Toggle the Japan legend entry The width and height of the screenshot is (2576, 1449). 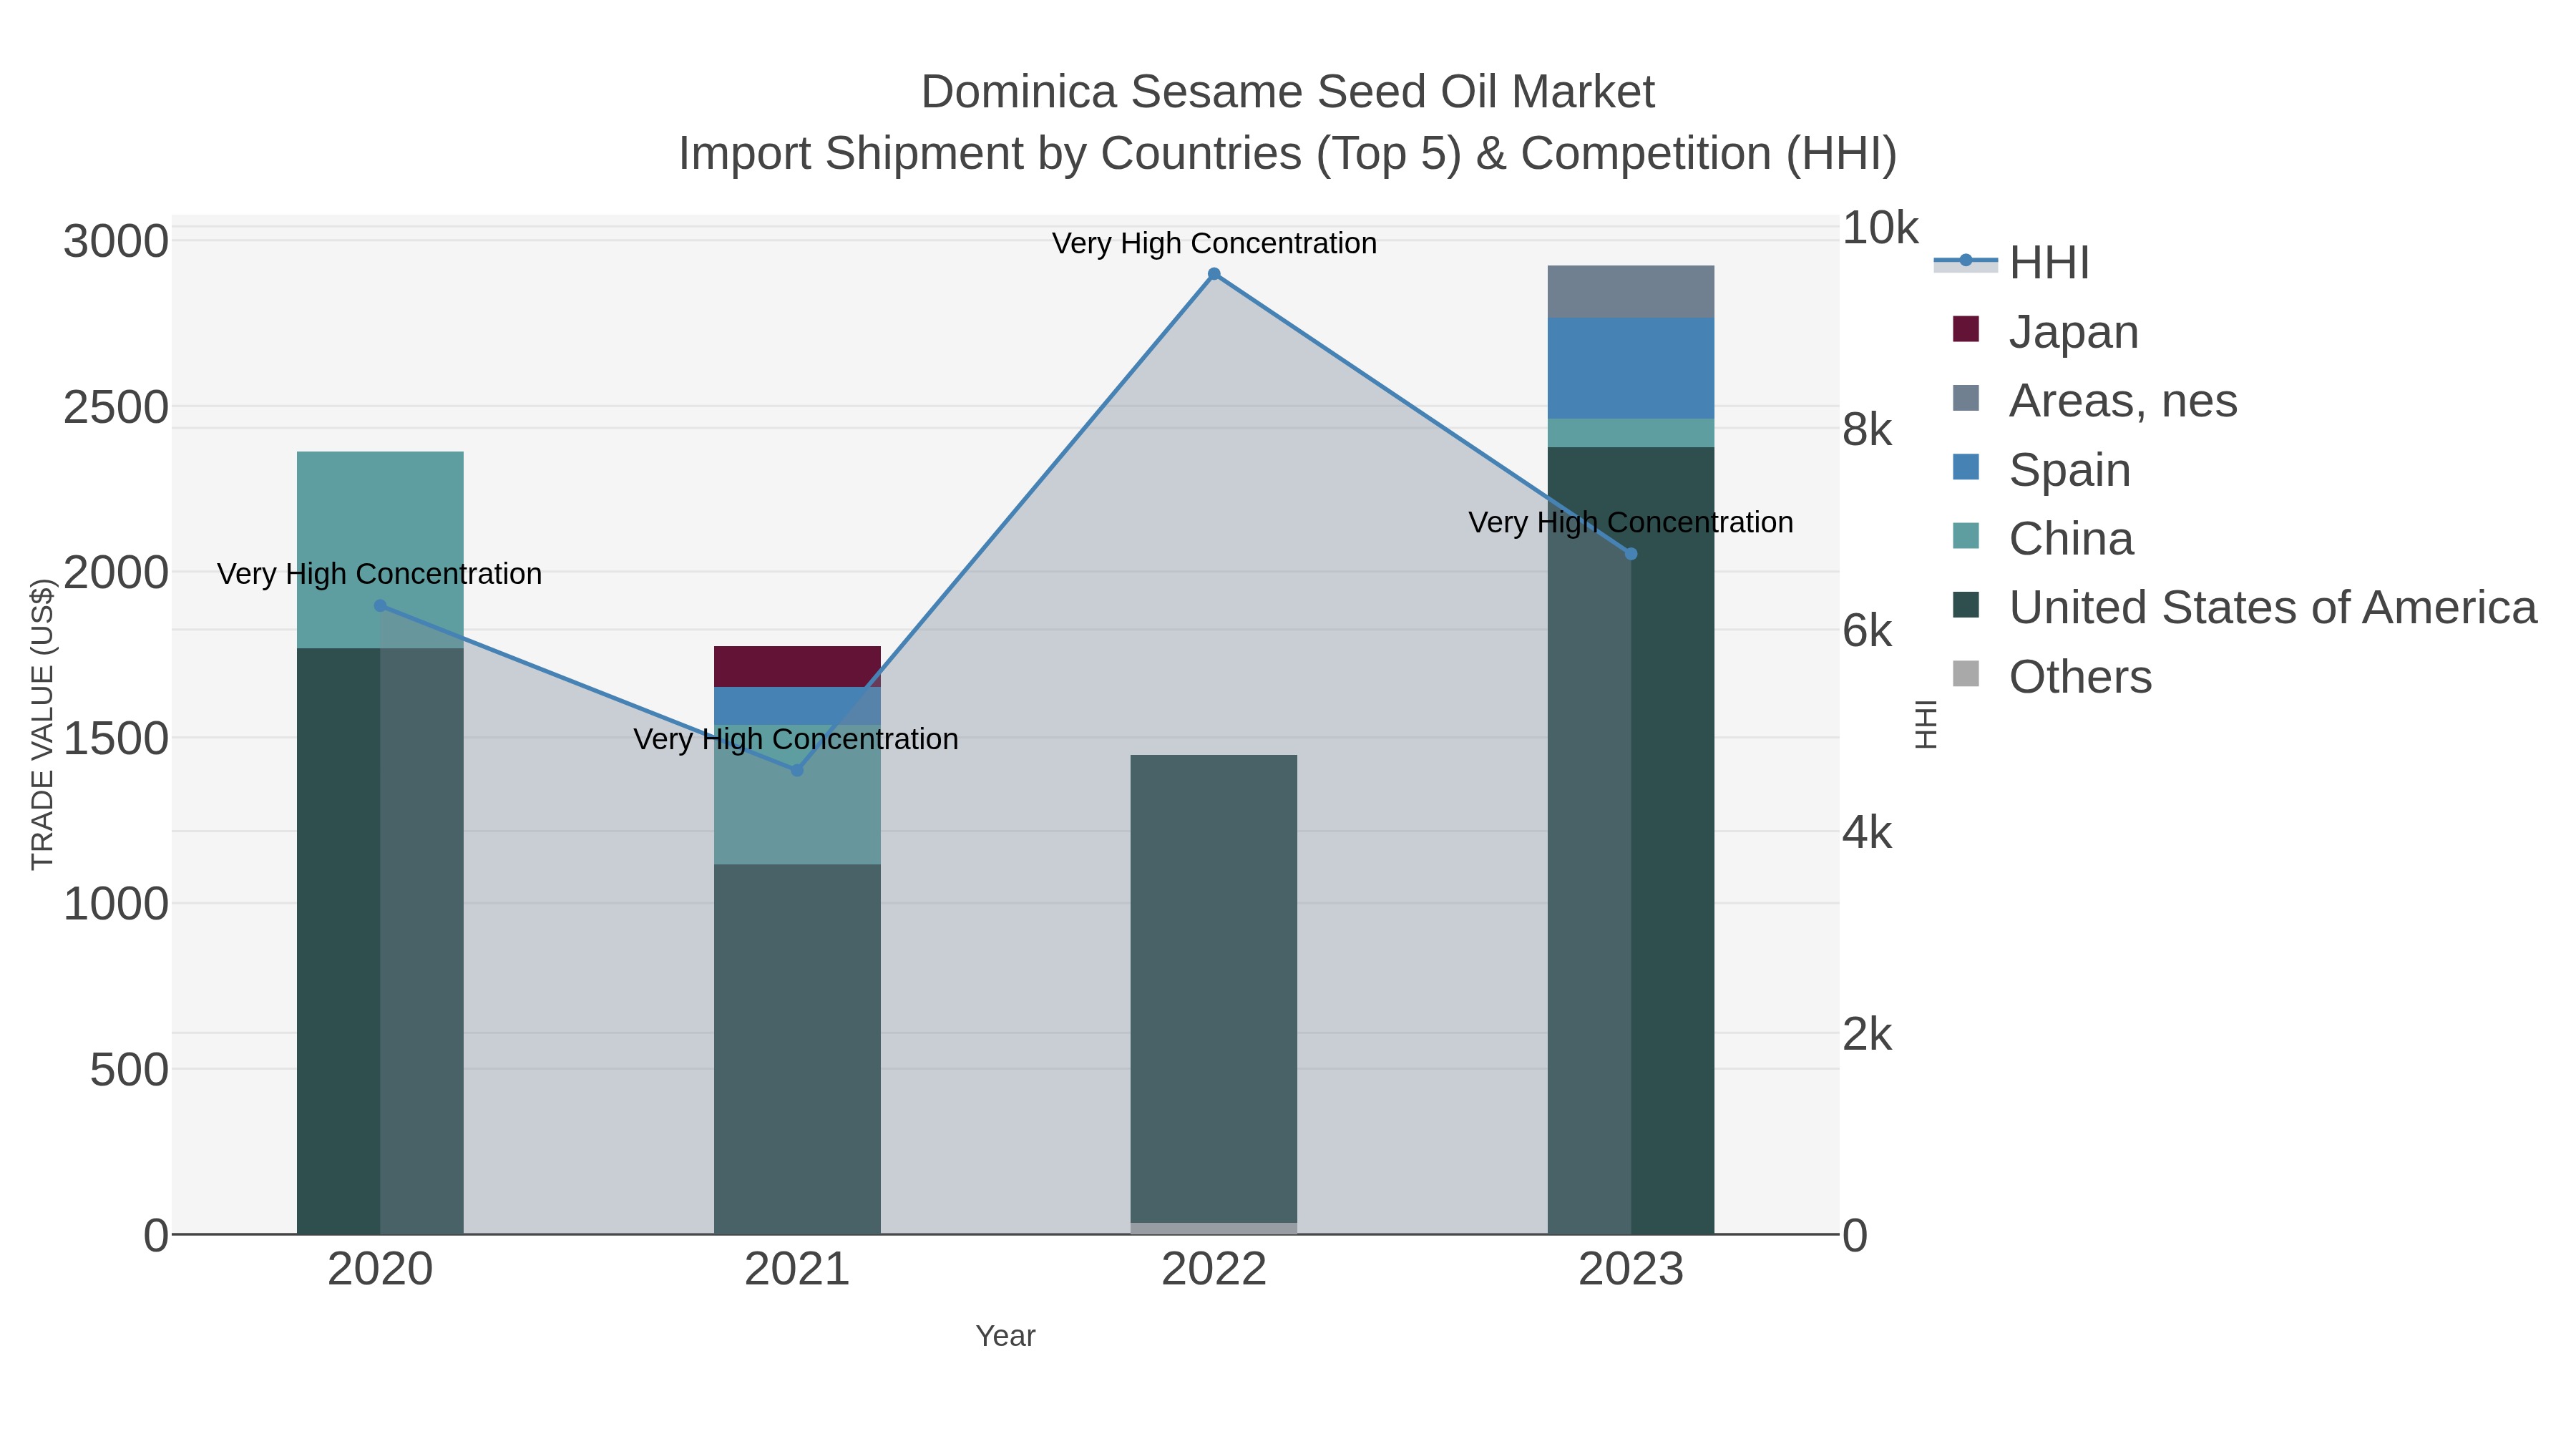pos(2046,331)
